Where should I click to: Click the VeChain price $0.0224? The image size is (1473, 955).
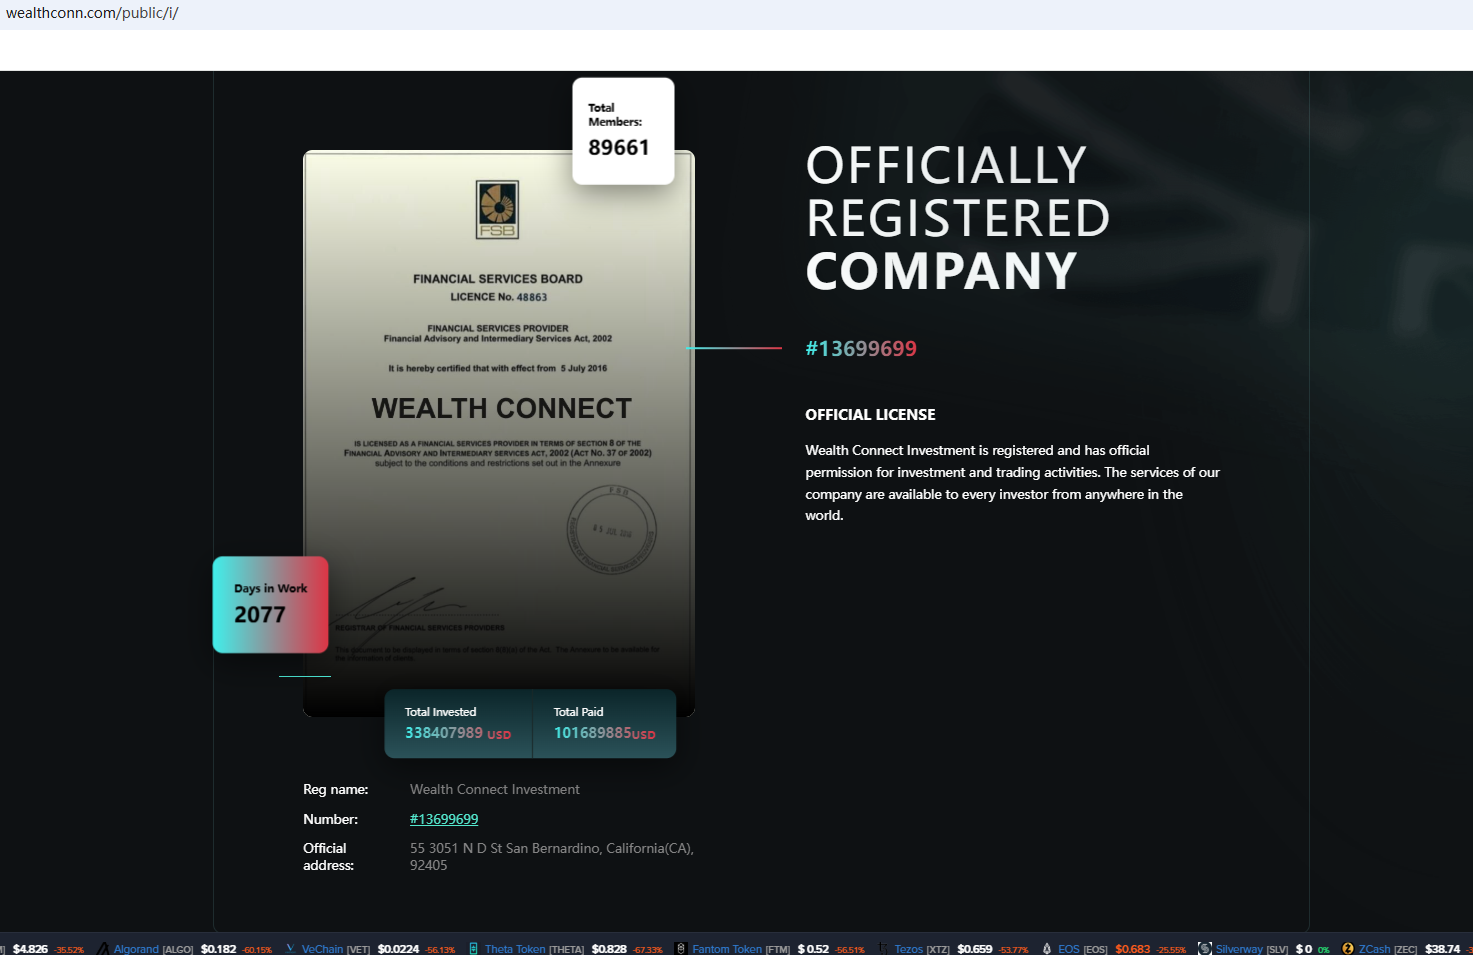pos(398,949)
